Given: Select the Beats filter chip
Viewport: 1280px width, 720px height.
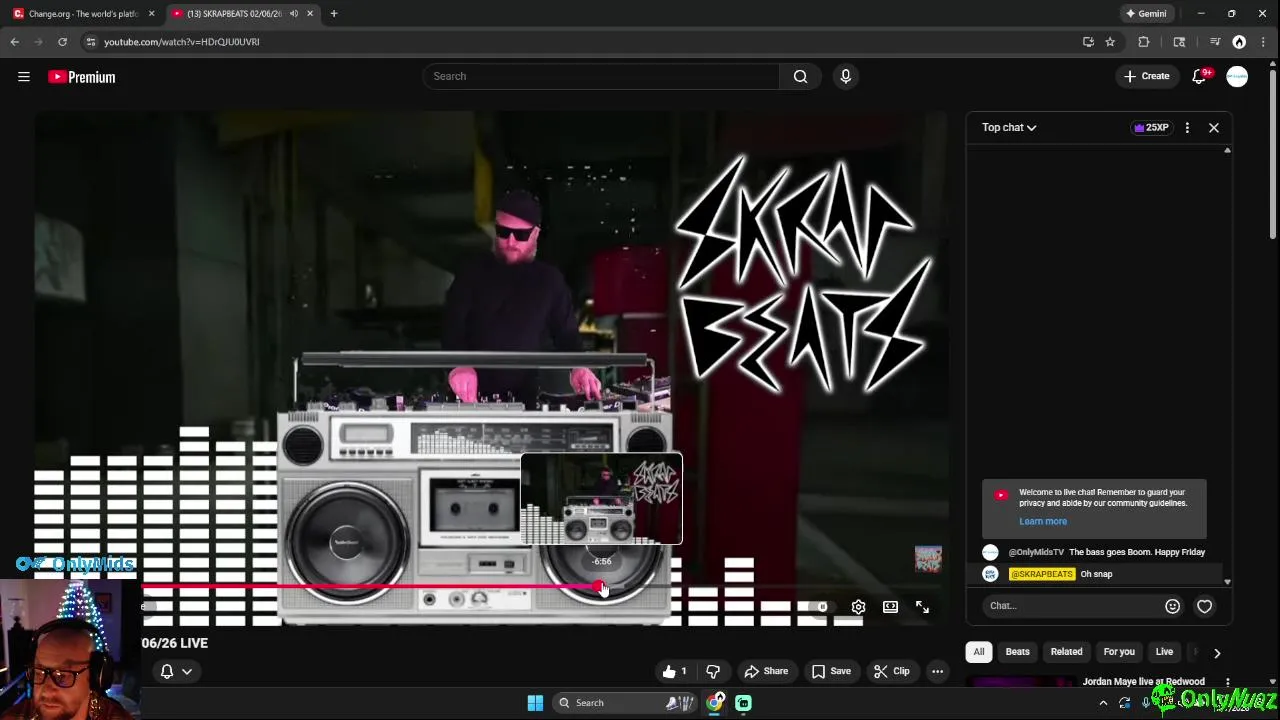Looking at the screenshot, I should tap(1017, 652).
